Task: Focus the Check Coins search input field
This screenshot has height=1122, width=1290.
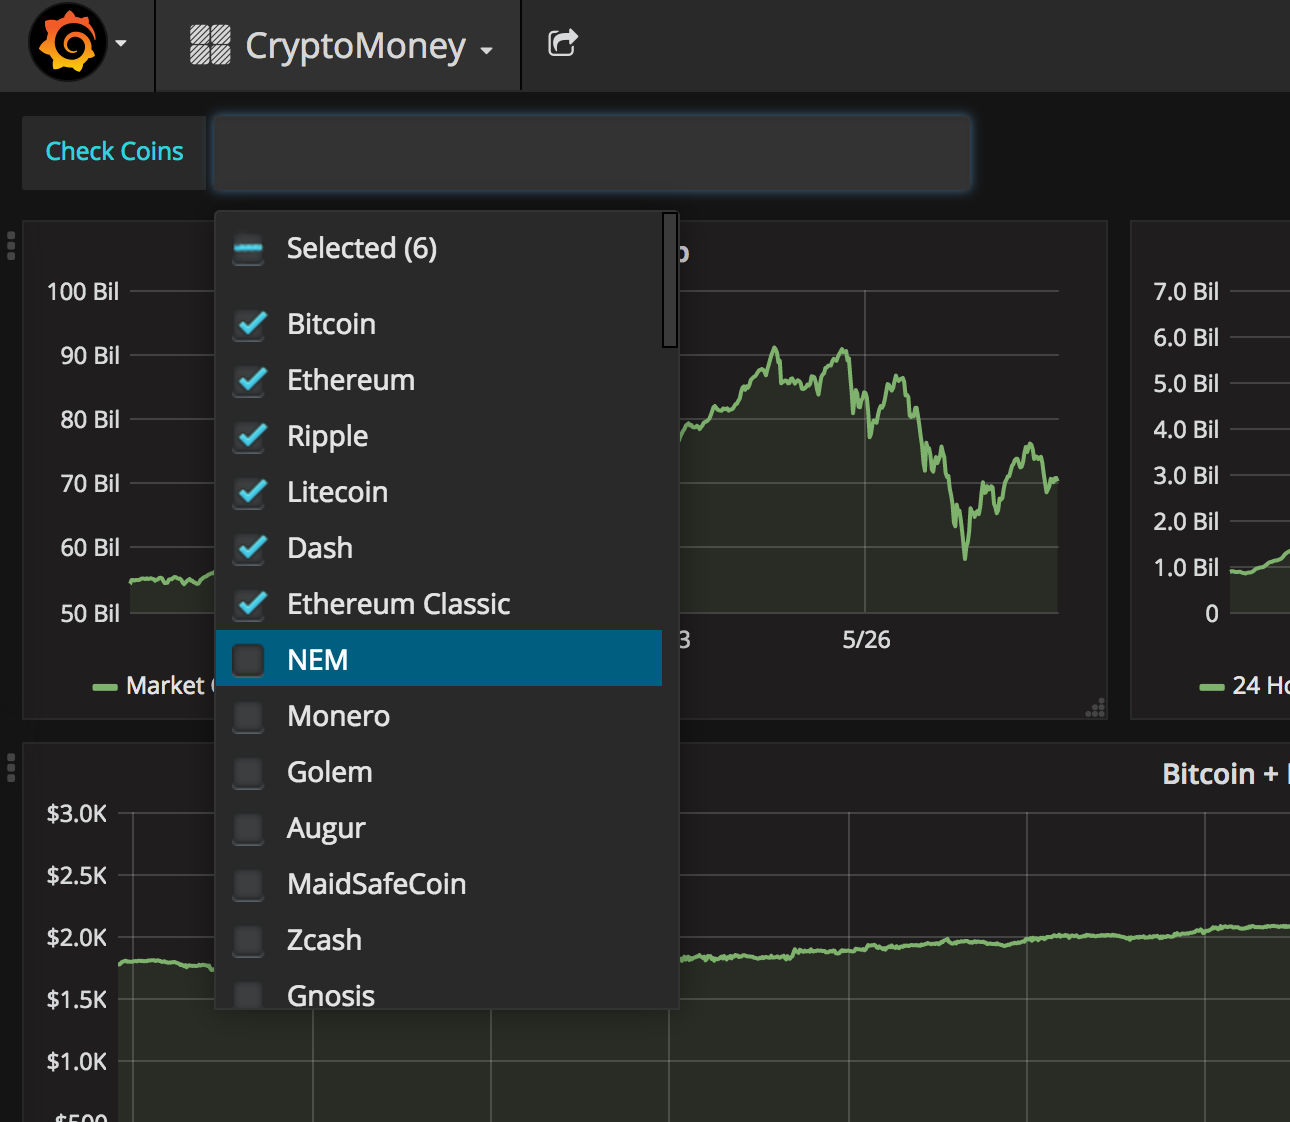Action: tap(591, 152)
